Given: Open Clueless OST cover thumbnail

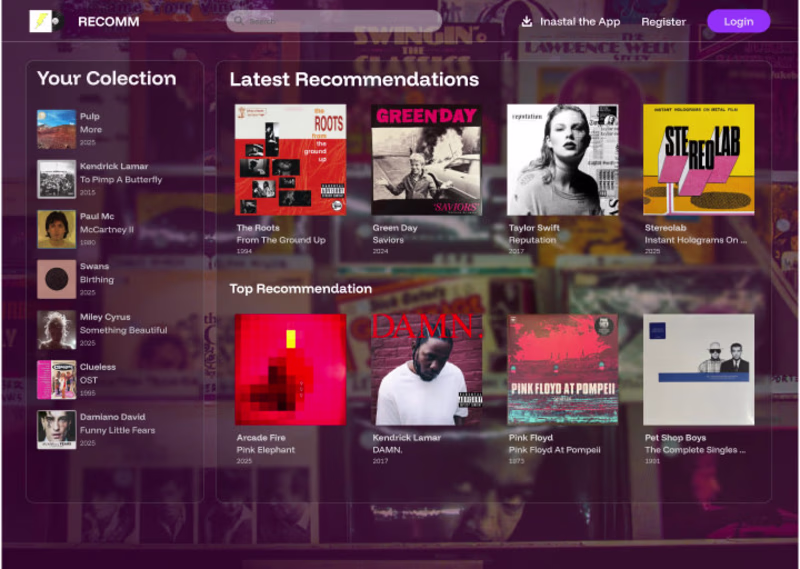Looking at the screenshot, I should click(x=57, y=380).
